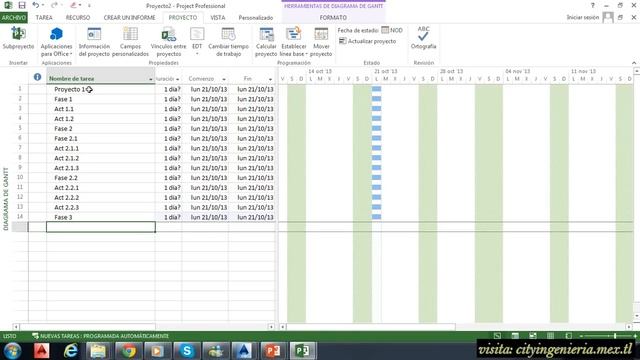Switch to the TAREA tab
640x360 pixels.
pyautogui.click(x=44, y=18)
